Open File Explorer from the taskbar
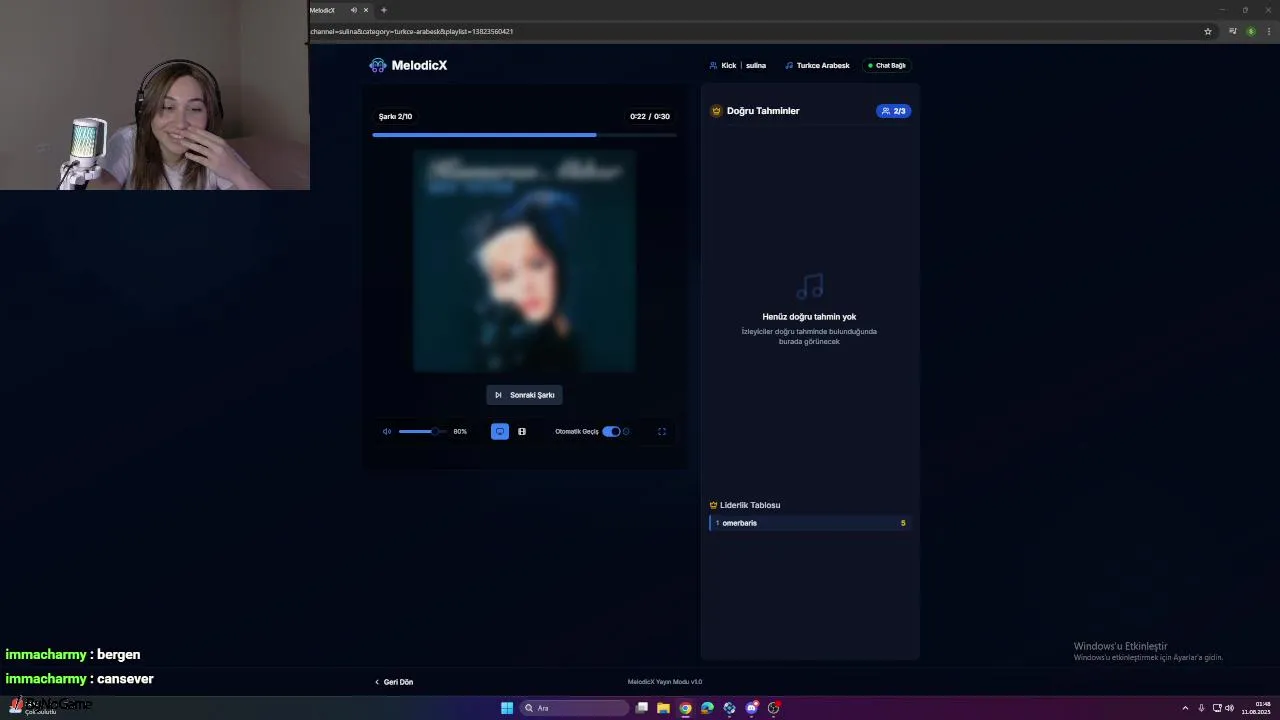 663,708
